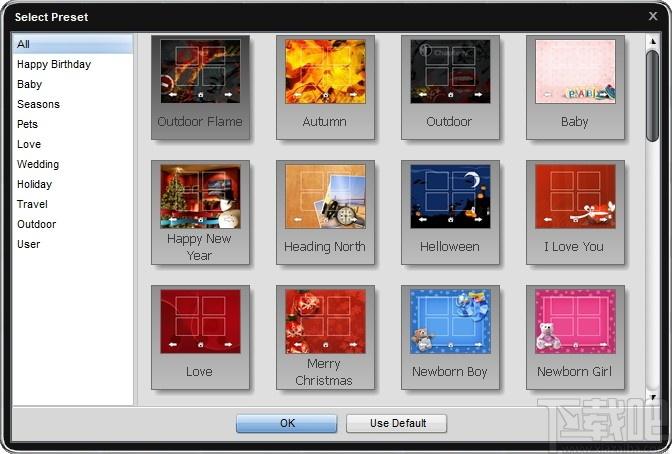Viewport: 672px width, 454px height.
Task: Pick the I Love You preset
Action: point(575,213)
